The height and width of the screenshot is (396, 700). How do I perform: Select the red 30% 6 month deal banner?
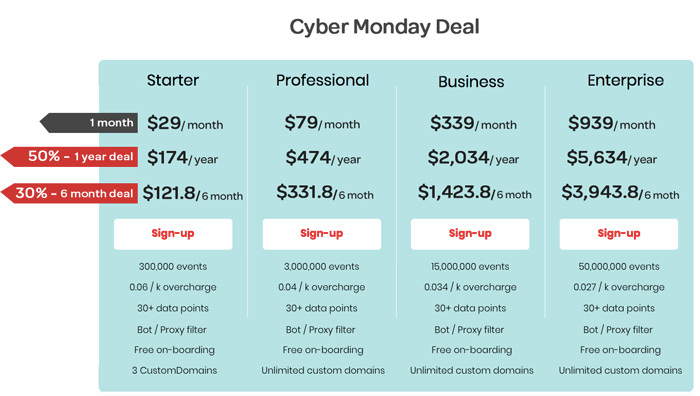69,193
